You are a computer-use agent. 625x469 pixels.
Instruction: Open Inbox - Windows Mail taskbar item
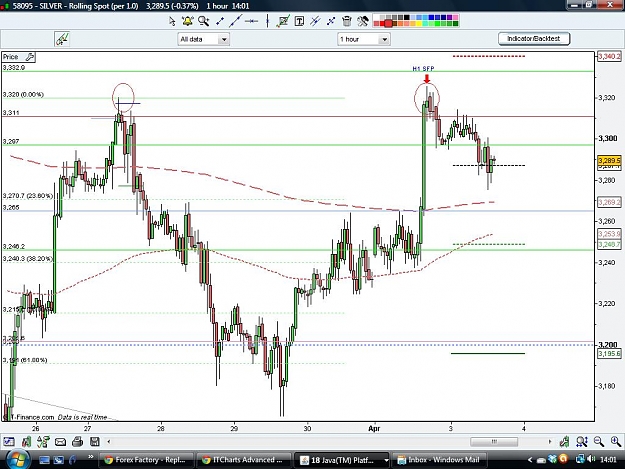tap(440, 460)
